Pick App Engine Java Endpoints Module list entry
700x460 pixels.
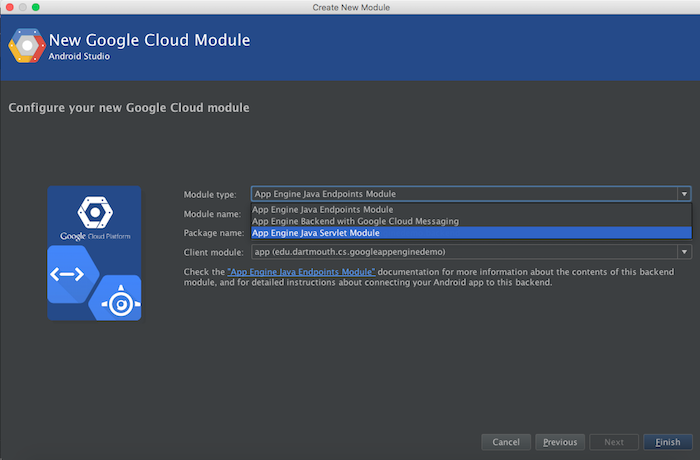pos(471,209)
